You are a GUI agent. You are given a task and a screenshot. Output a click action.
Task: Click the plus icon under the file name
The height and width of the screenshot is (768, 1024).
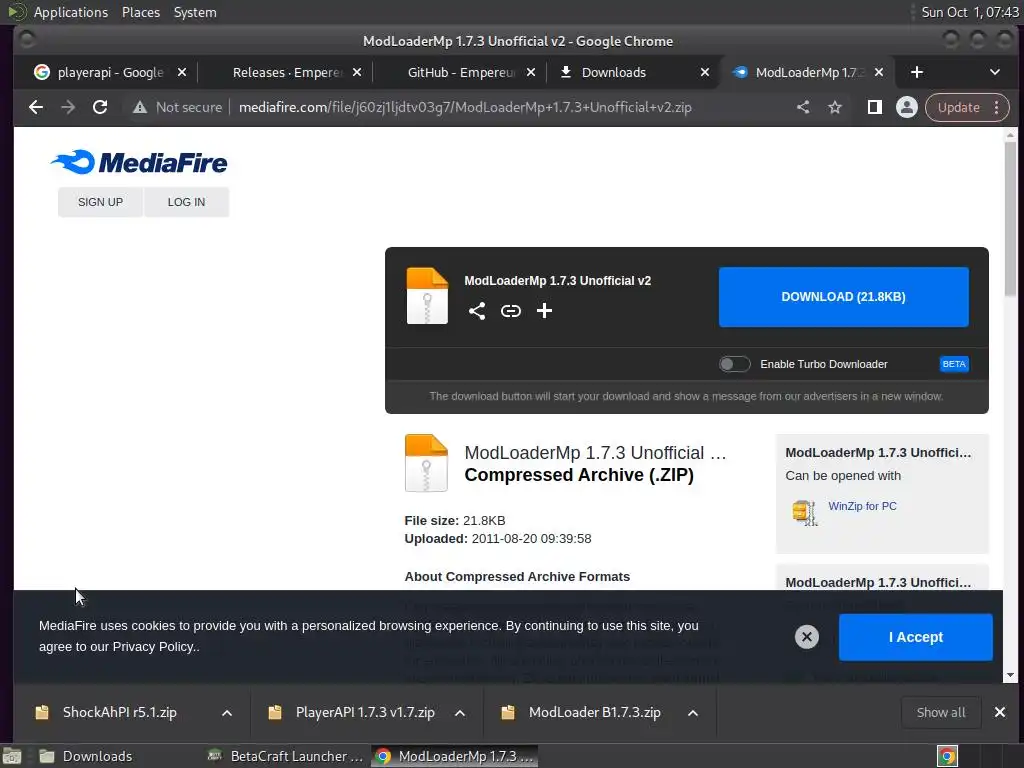coord(545,311)
